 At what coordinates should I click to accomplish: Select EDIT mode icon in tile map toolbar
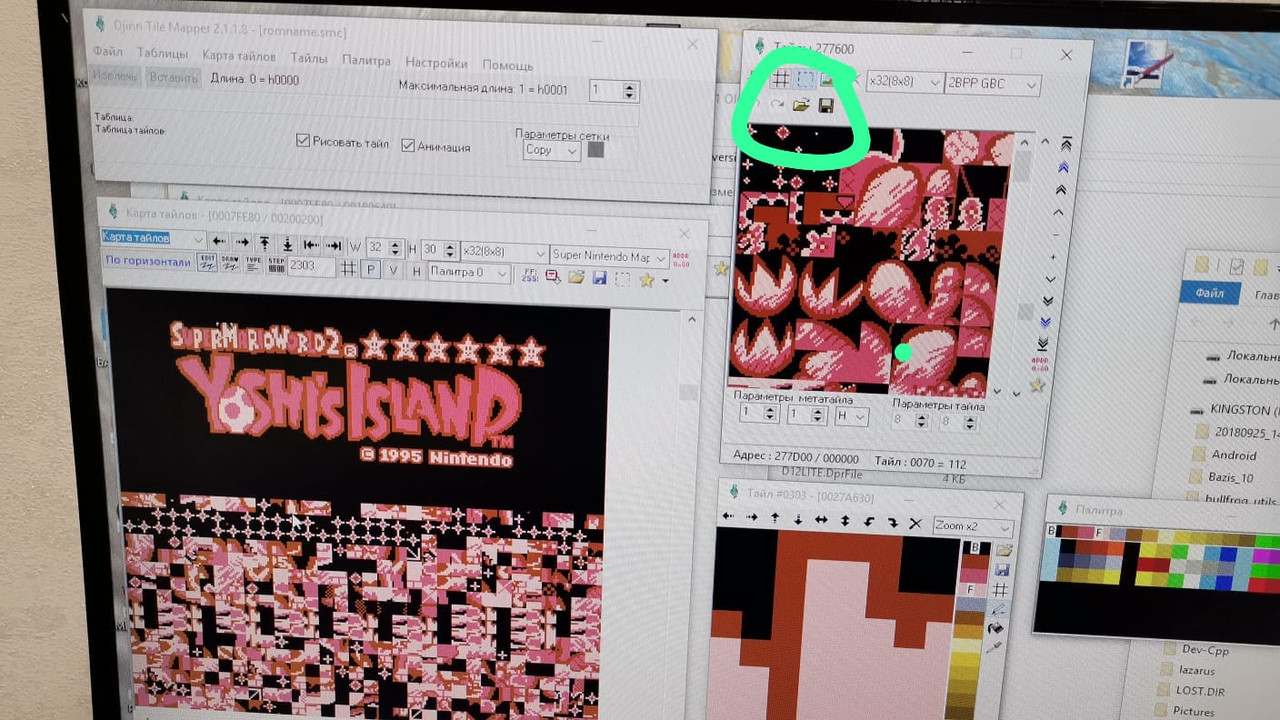click(x=207, y=263)
